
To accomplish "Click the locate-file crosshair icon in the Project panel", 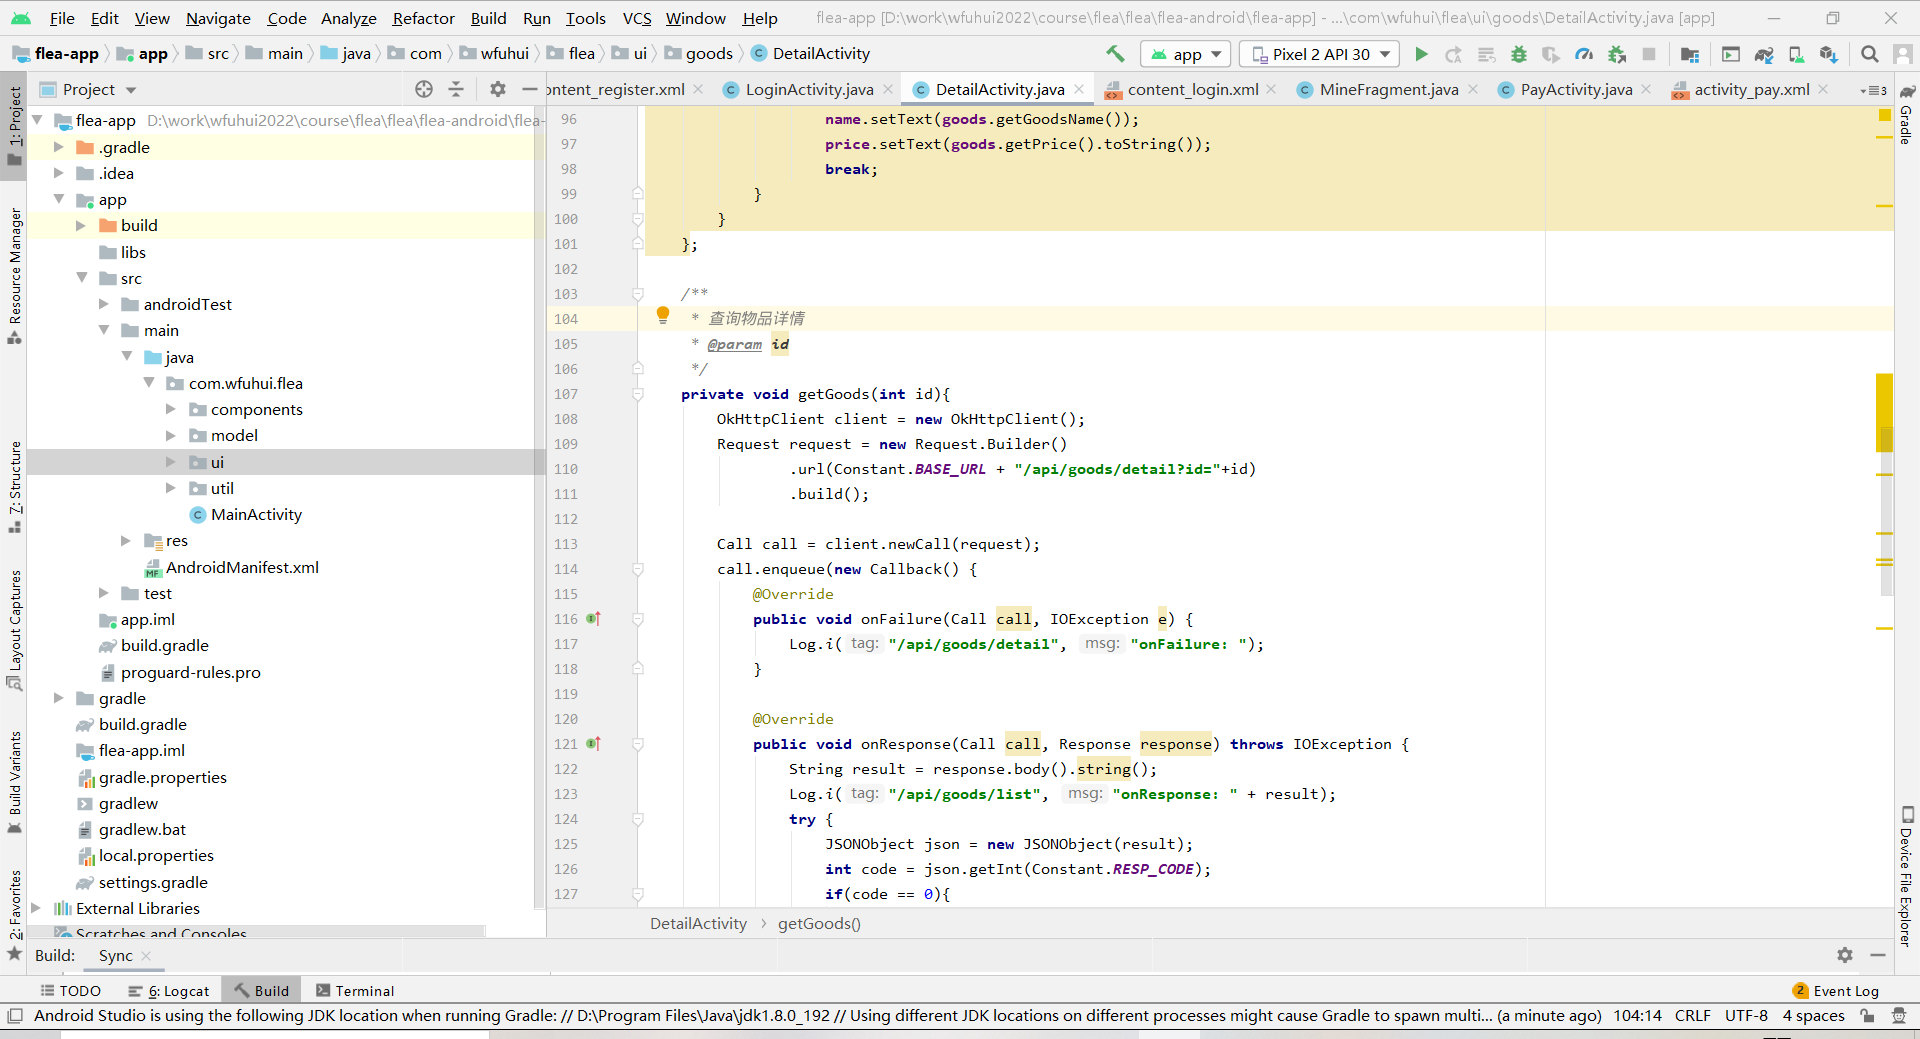I will coord(424,90).
